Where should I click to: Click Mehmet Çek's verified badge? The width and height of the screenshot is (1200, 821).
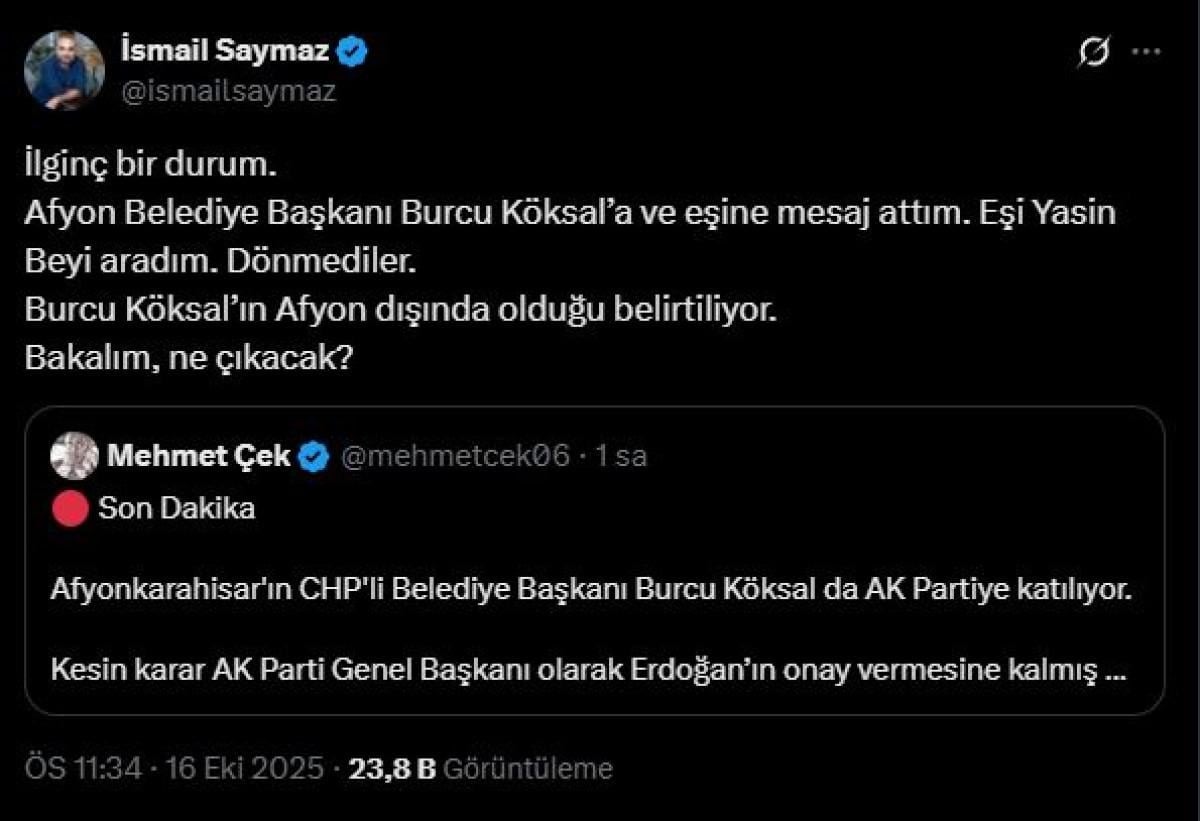click(x=316, y=457)
